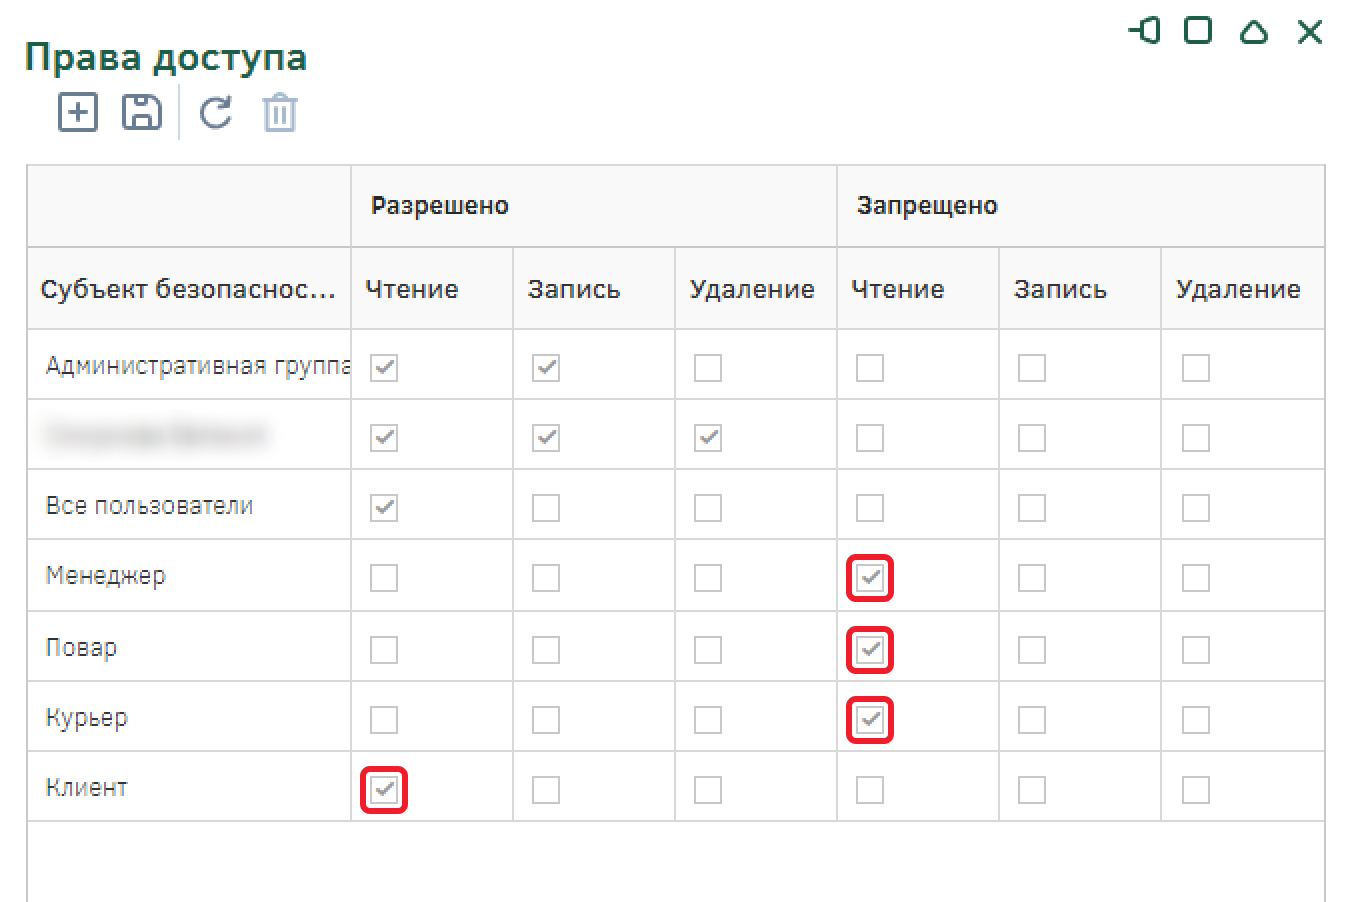Collapse panel using the triangle icon
The height and width of the screenshot is (902, 1352).
(1253, 32)
